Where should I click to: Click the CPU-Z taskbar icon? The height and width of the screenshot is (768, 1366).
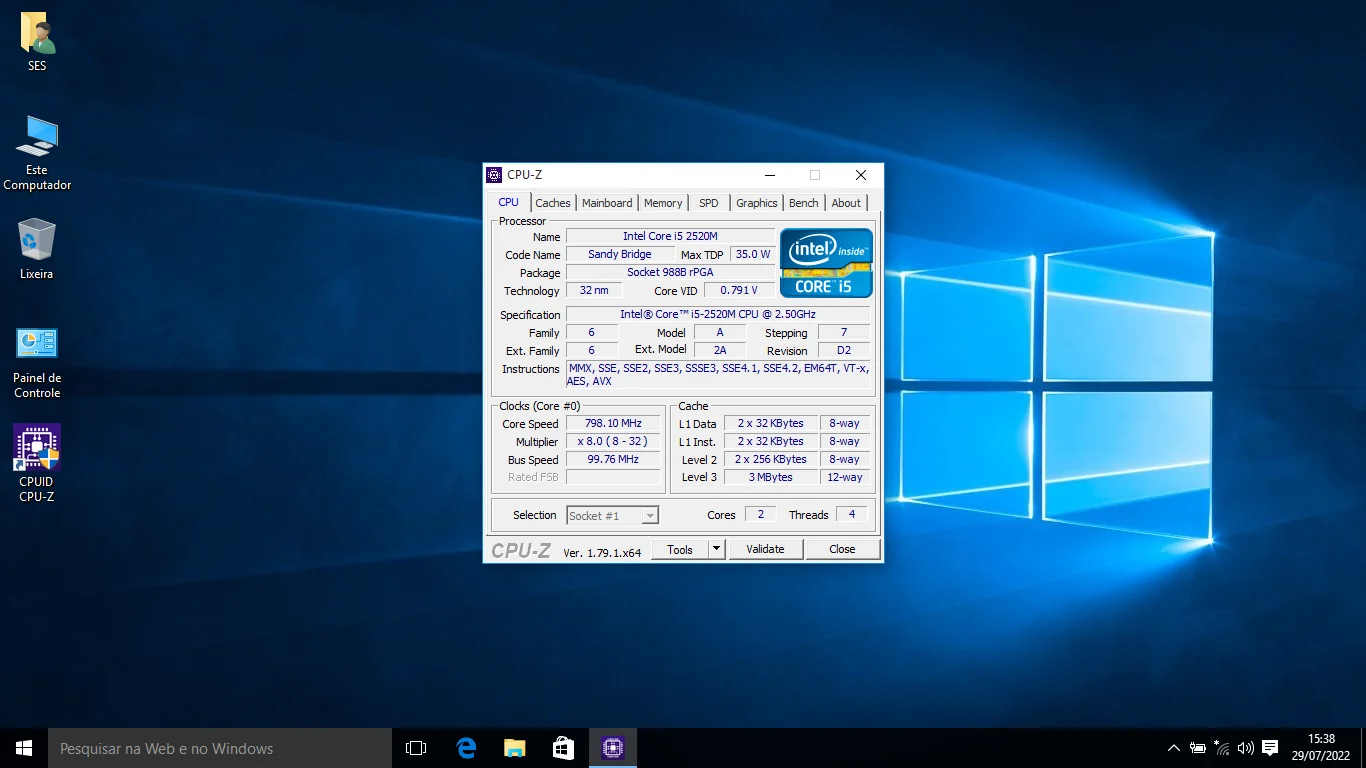coord(613,748)
